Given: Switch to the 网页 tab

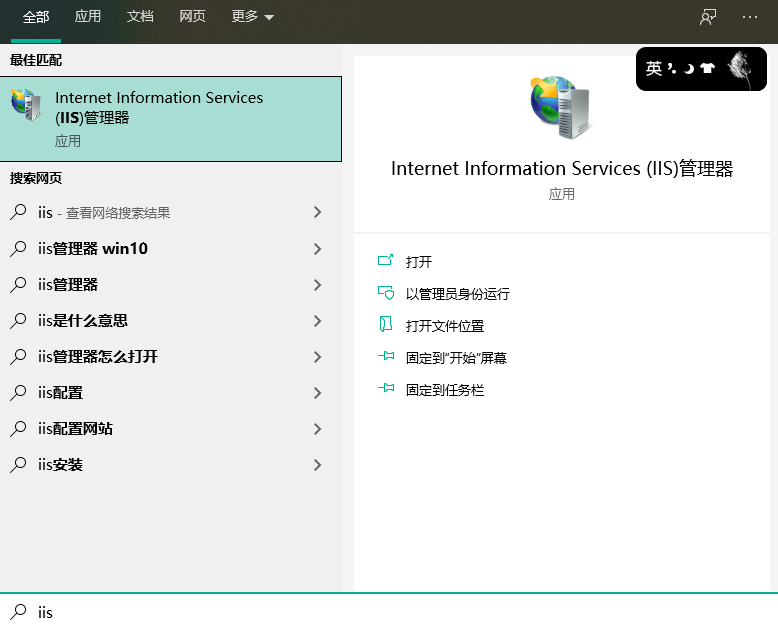Looking at the screenshot, I should 192,16.
